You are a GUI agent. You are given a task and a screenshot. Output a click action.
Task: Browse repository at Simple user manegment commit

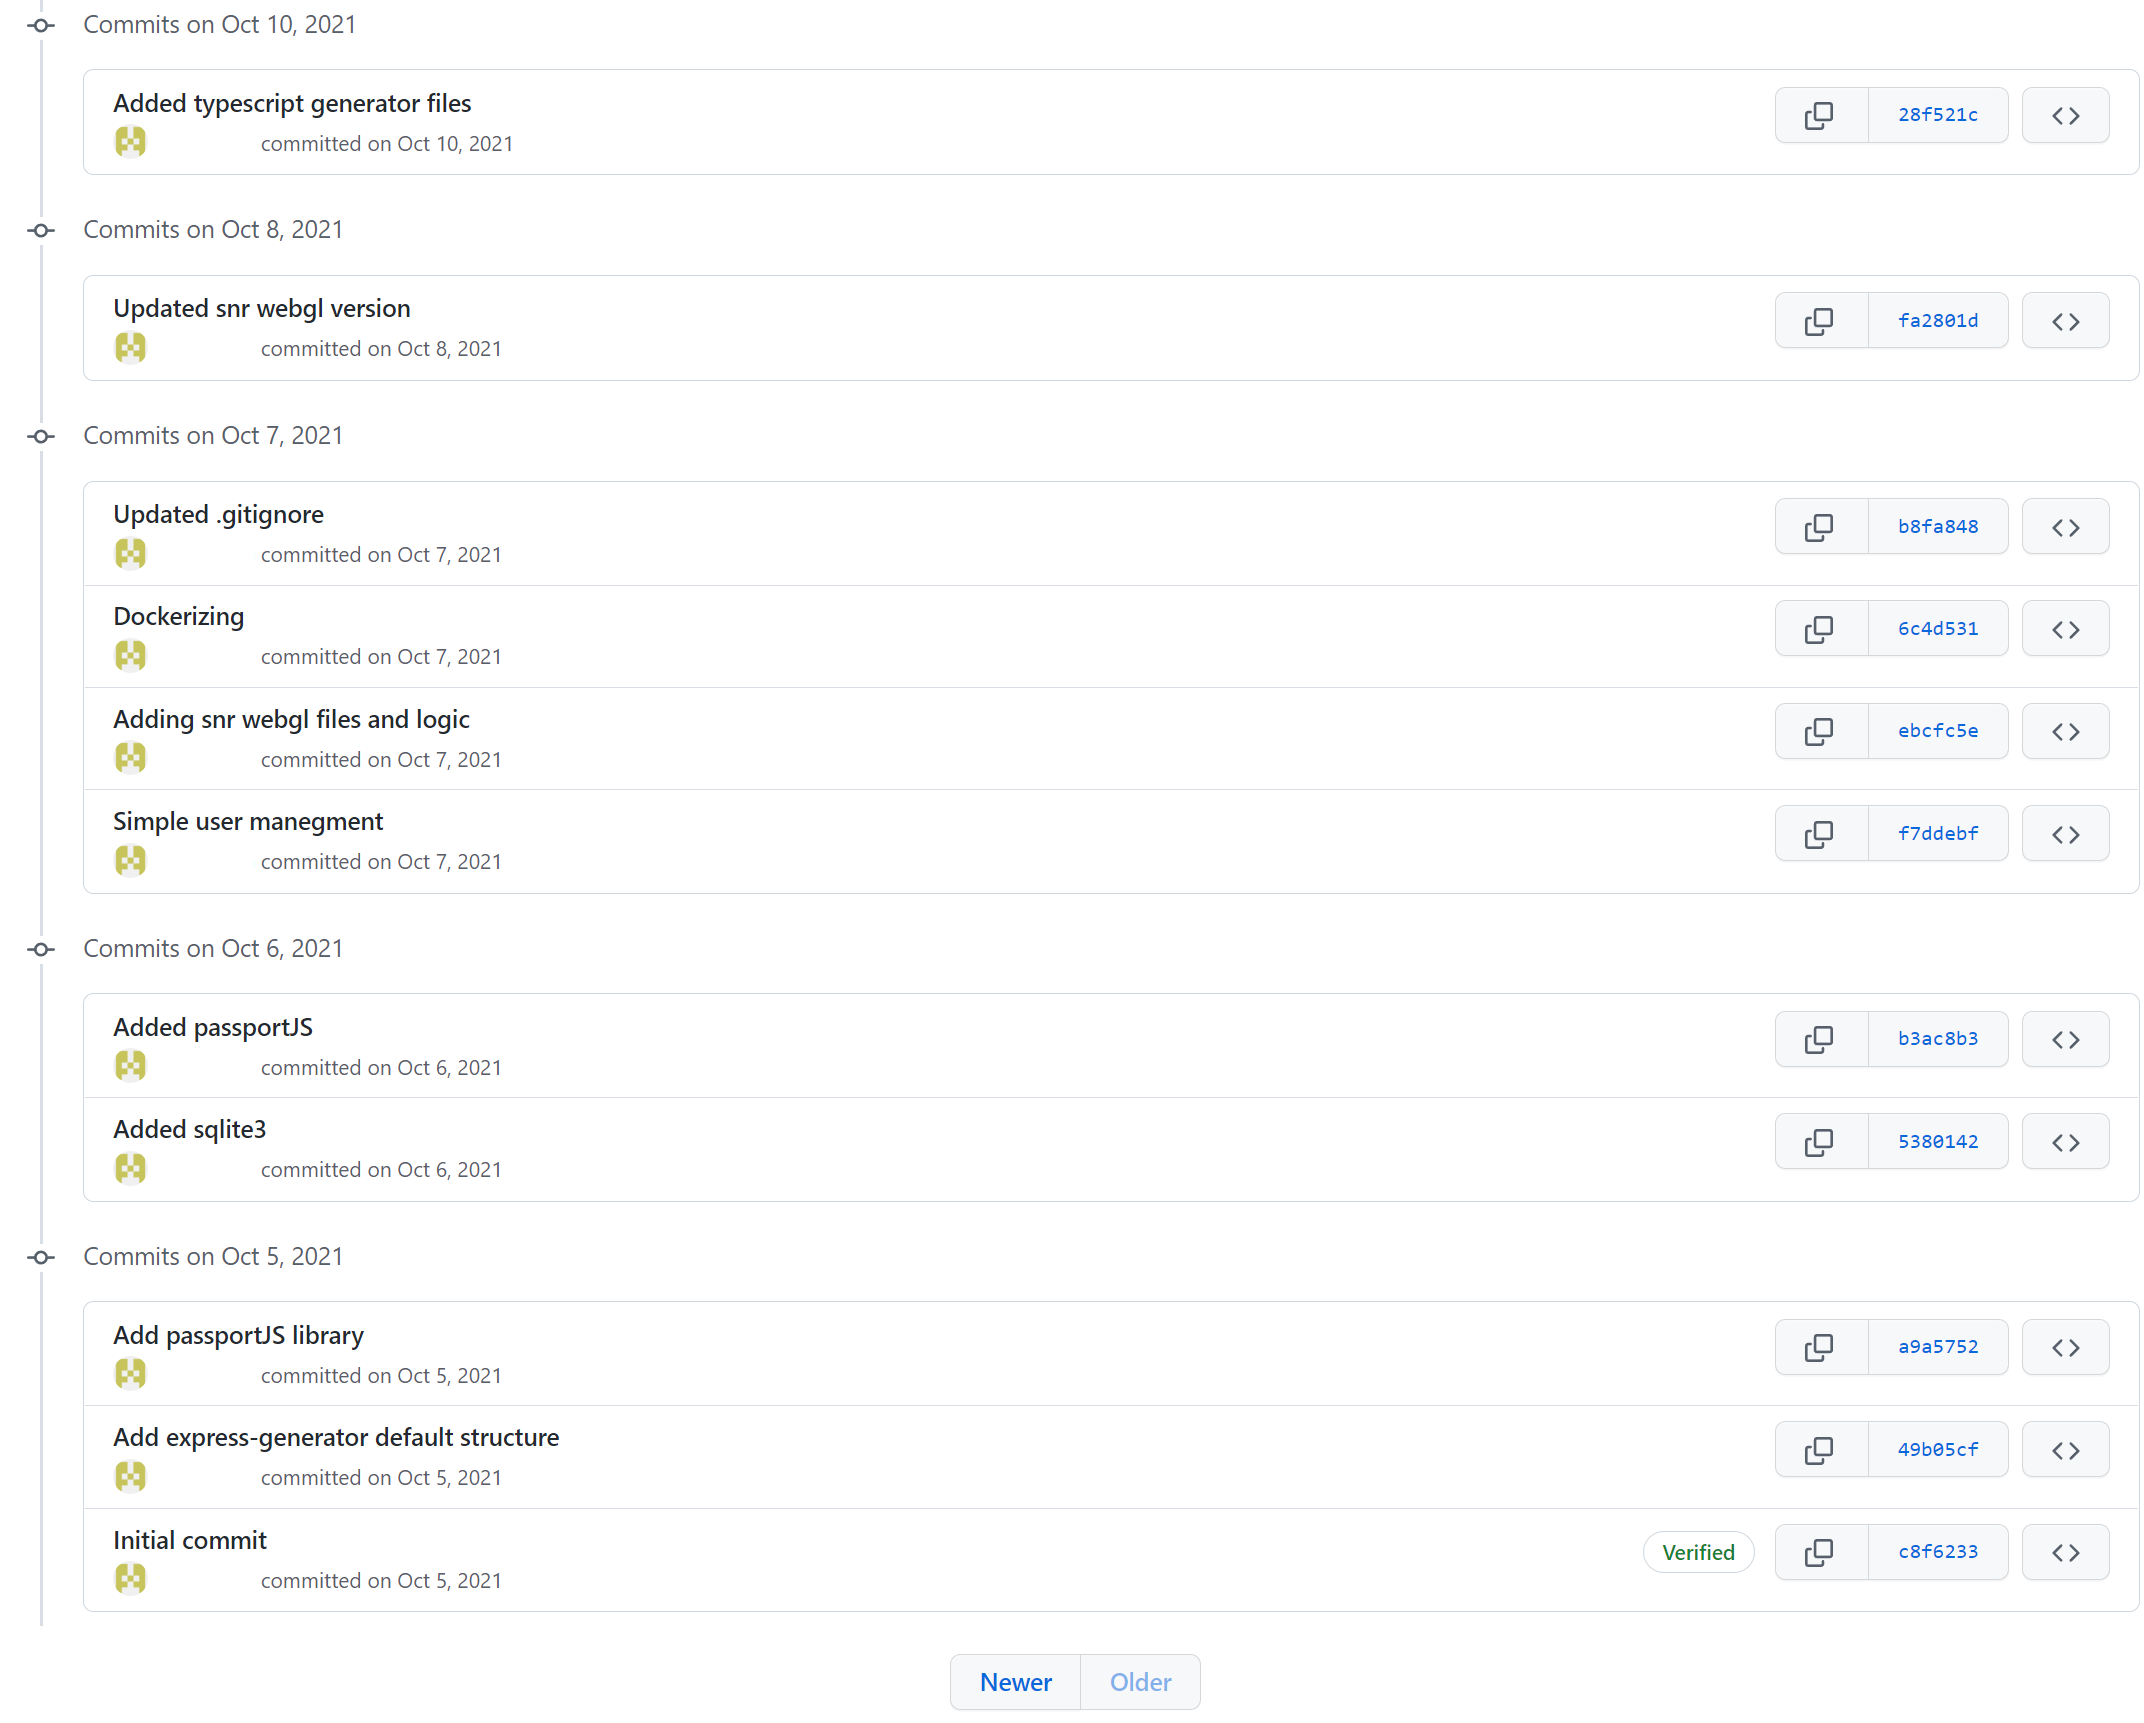[2064, 834]
